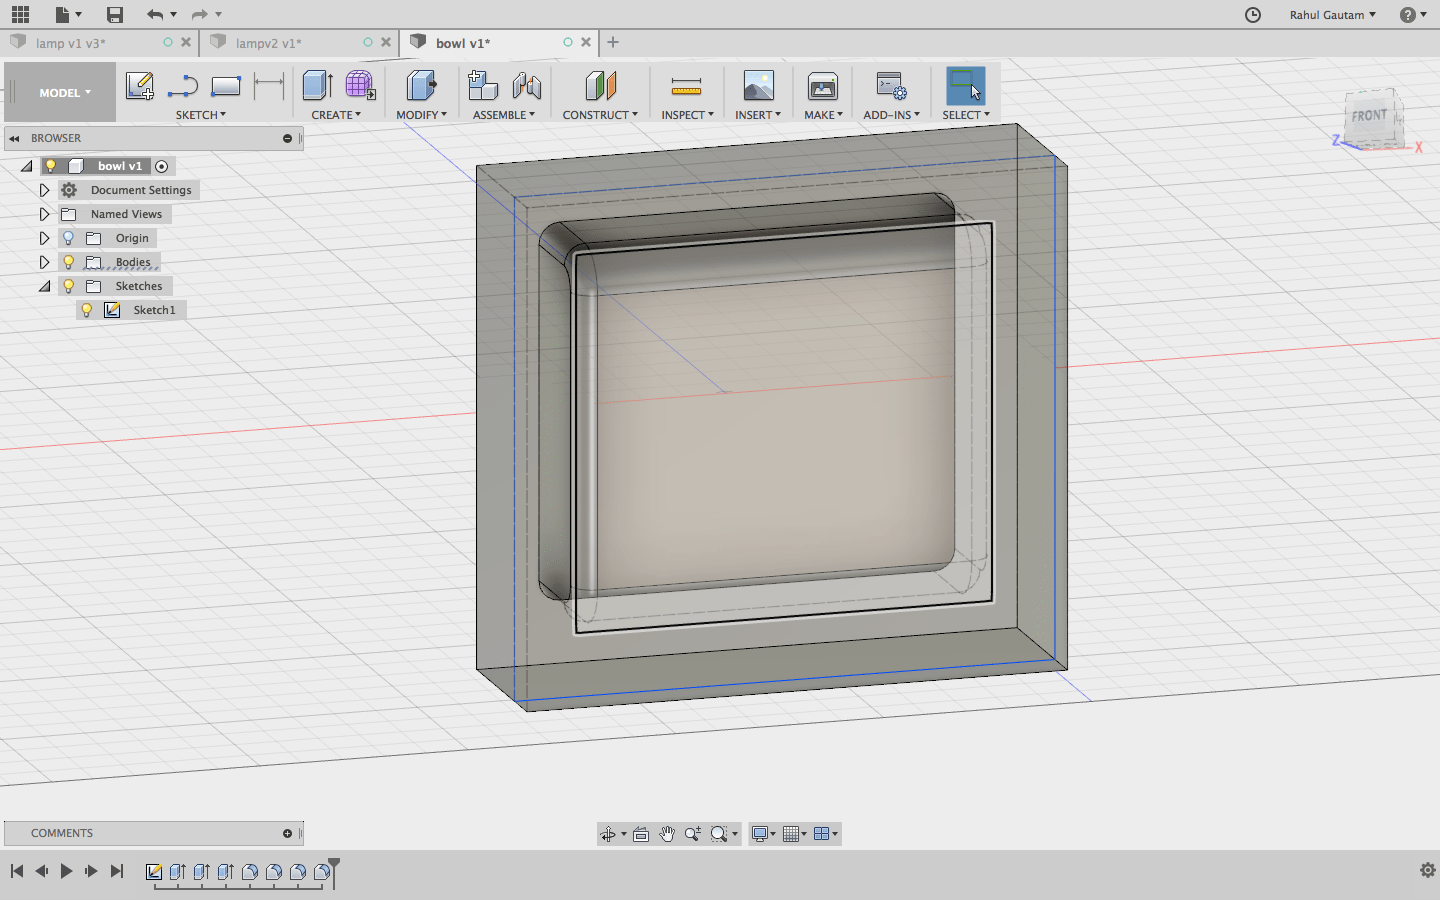This screenshot has height=900, width=1440.
Task: Jump to timeline beginning
Action: pyautogui.click(x=17, y=871)
